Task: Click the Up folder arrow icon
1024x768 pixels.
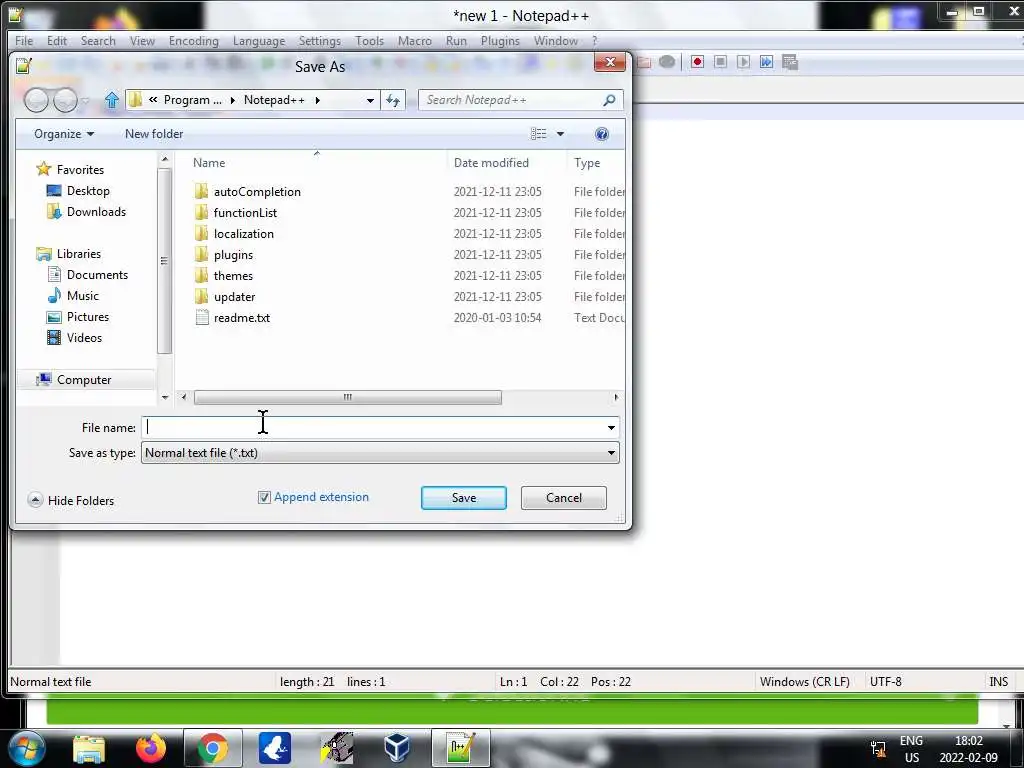Action: 112,100
